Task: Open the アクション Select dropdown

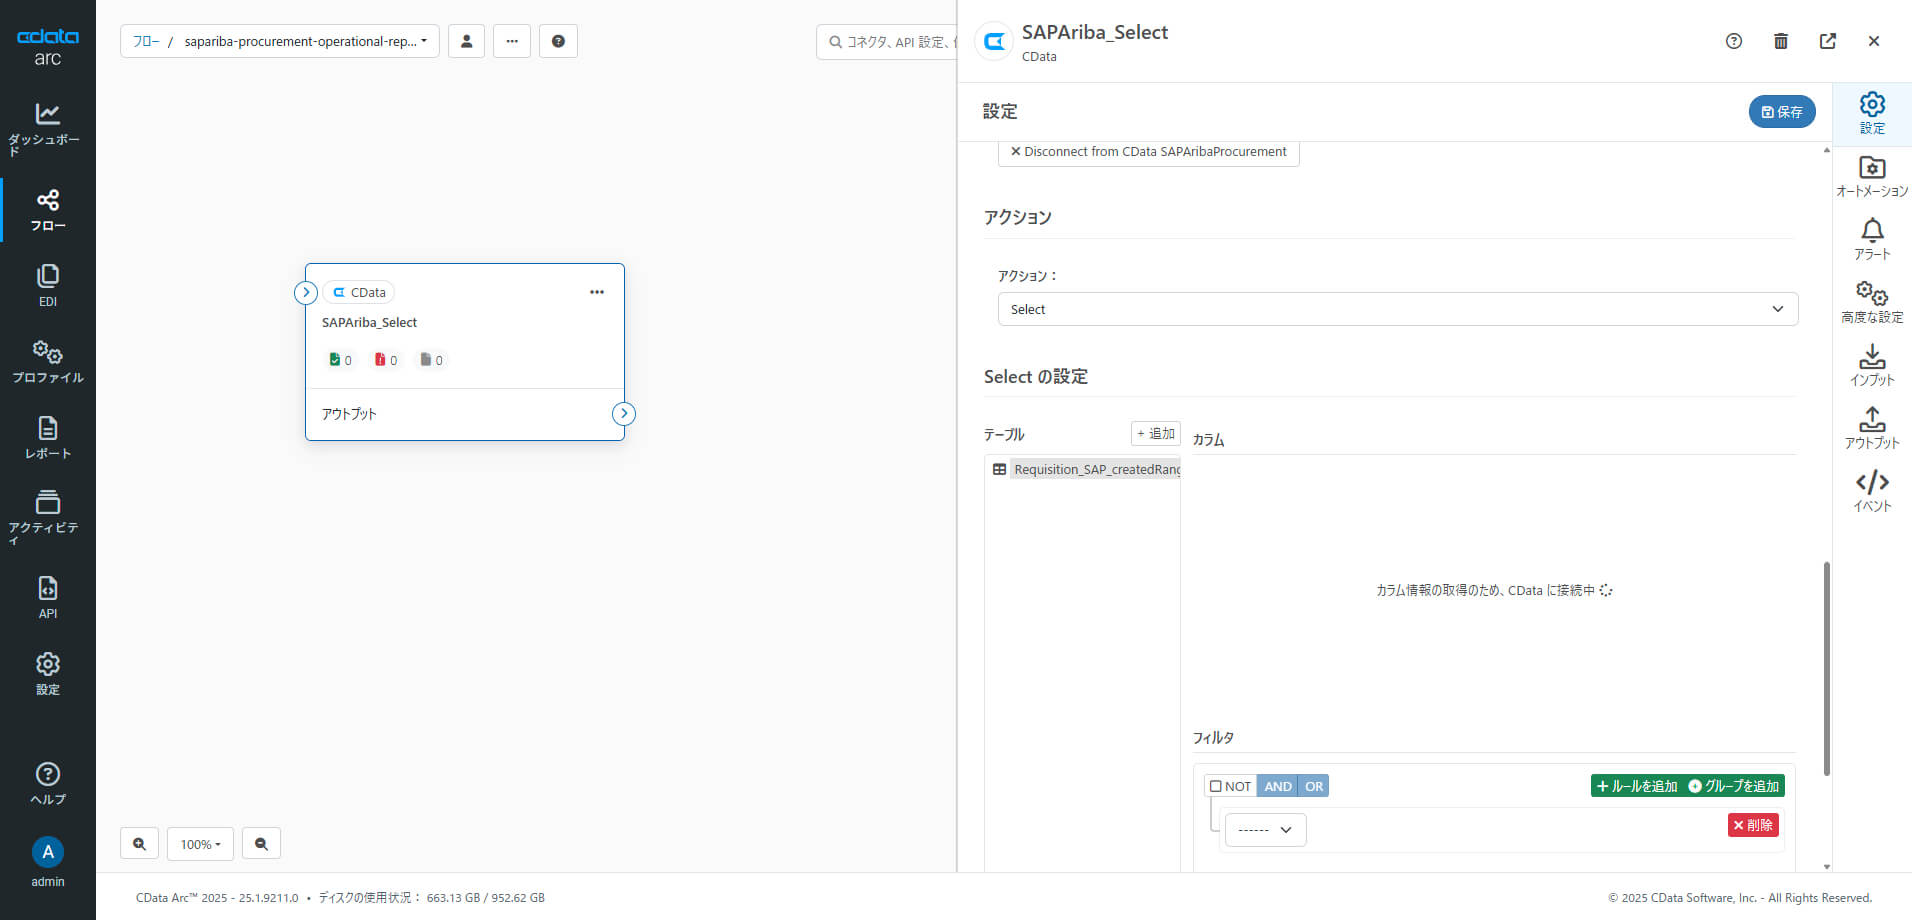Action: click(x=1397, y=309)
